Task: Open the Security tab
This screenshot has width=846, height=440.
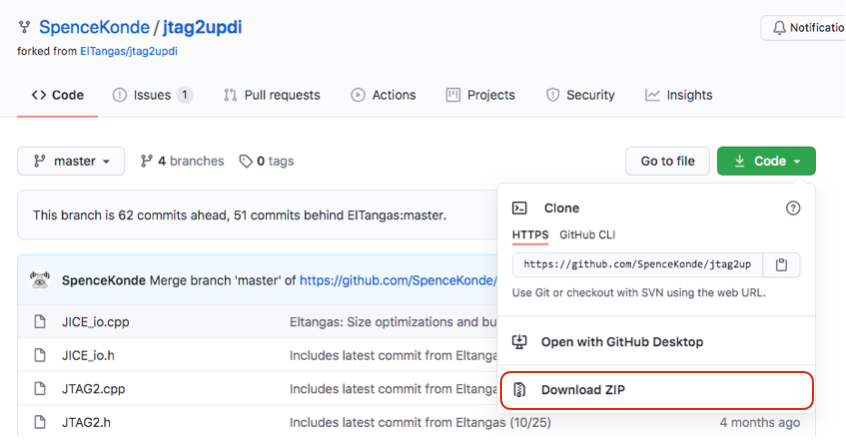Action: tap(580, 95)
